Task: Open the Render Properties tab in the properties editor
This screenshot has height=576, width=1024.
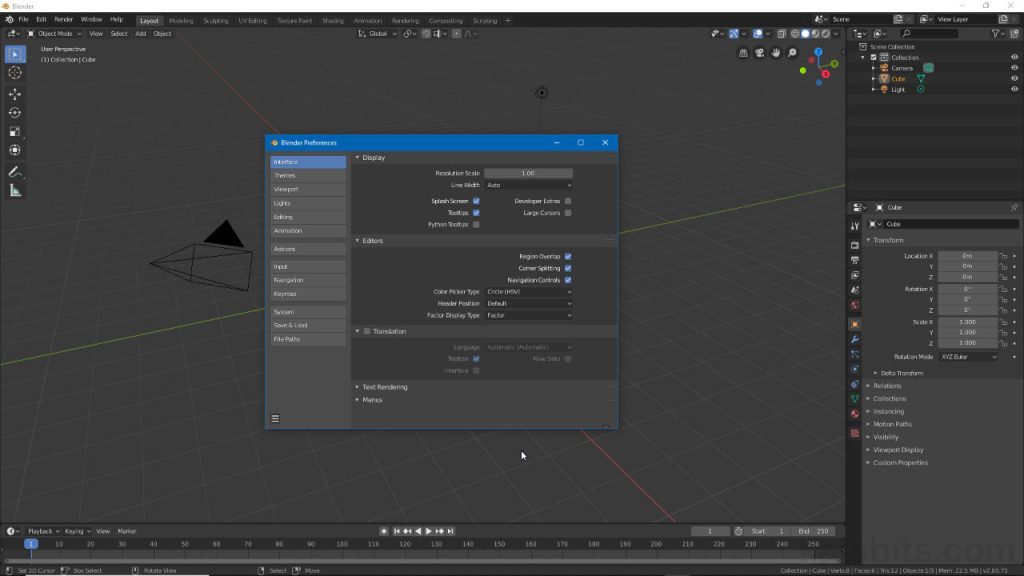Action: coord(854,243)
